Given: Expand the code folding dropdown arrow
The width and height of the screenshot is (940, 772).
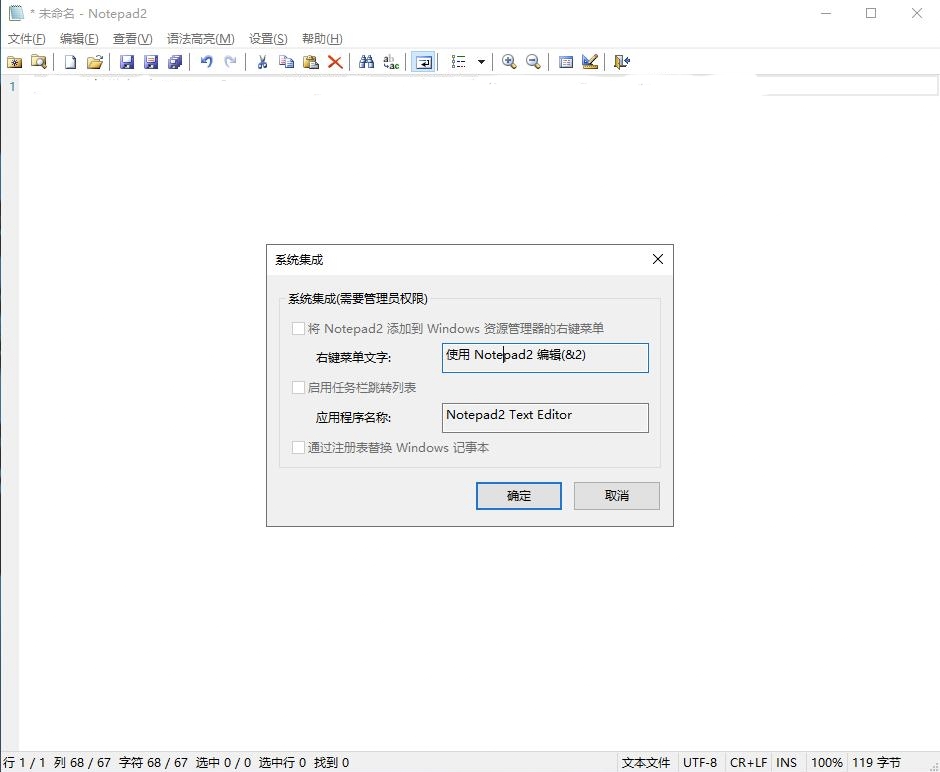Looking at the screenshot, I should pos(481,62).
